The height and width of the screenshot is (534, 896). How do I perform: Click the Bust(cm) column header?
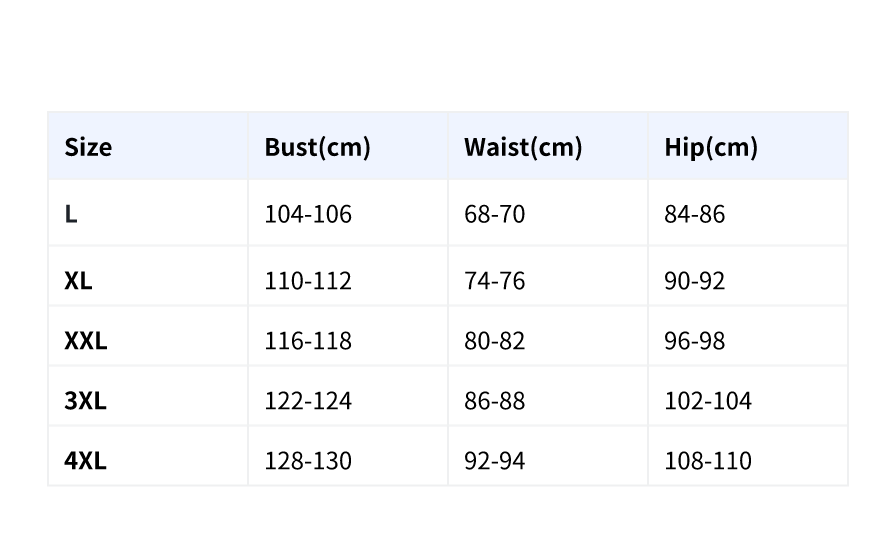(x=317, y=147)
